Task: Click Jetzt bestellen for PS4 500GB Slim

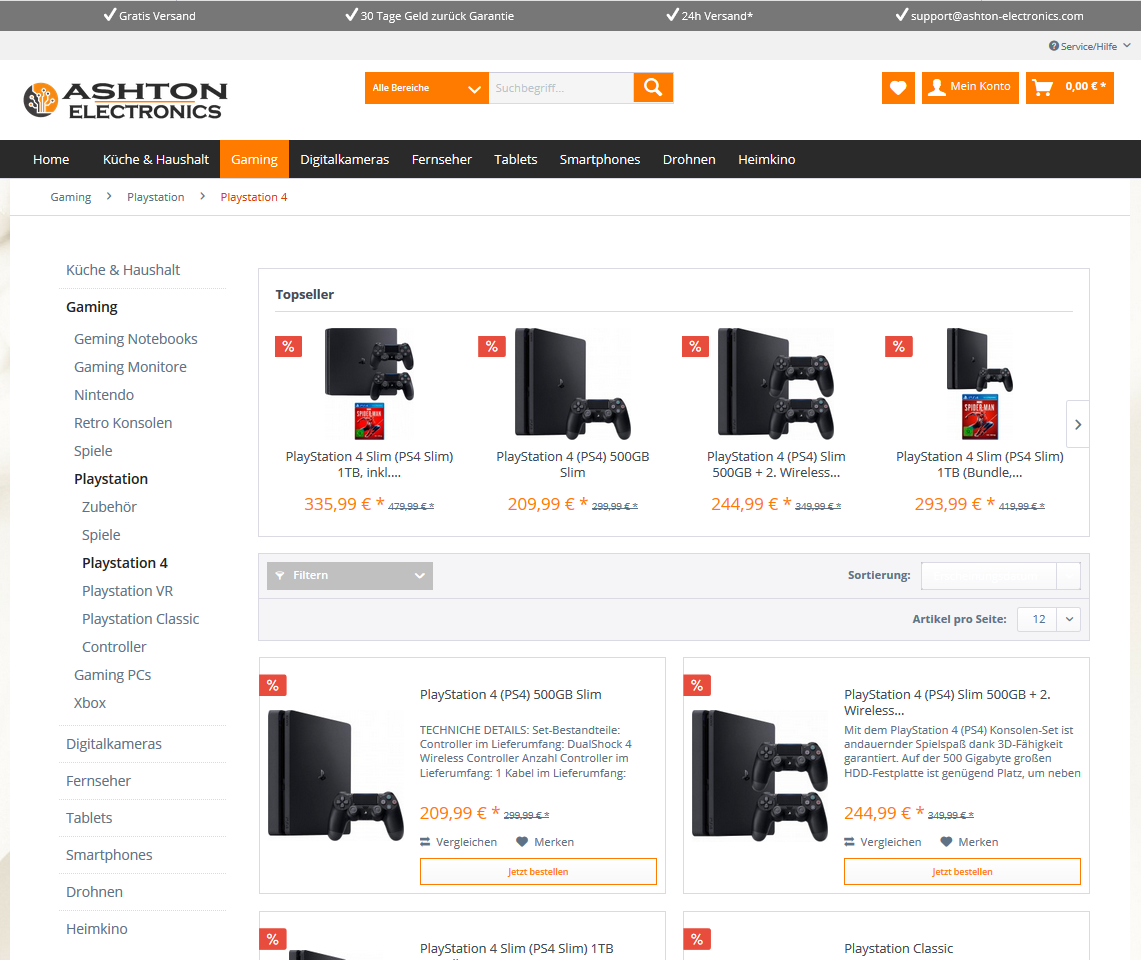Action: point(538,871)
